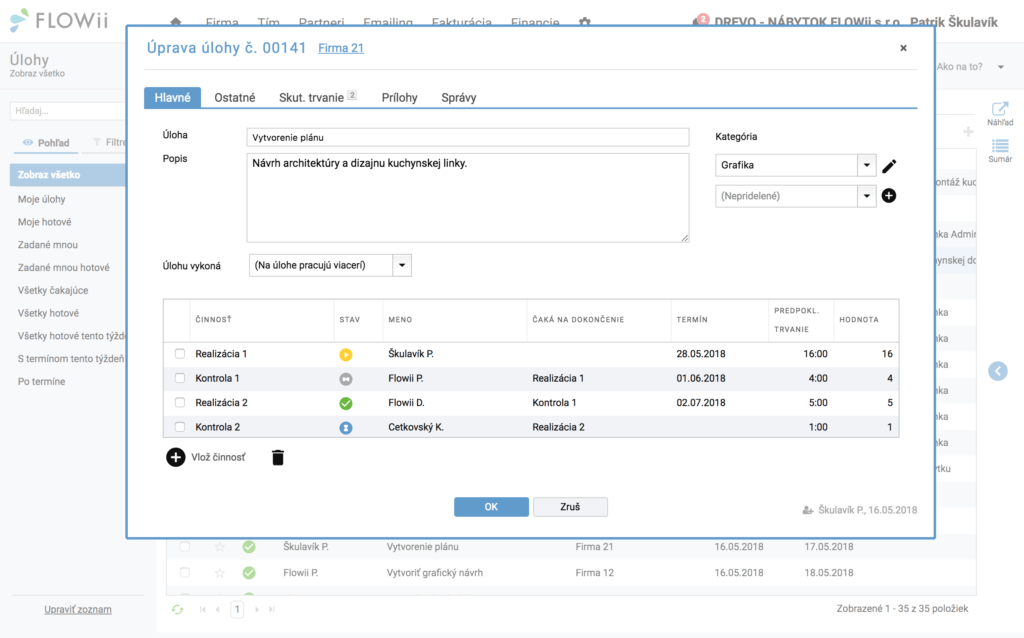Switch to the Hlavné tab
This screenshot has height=638, width=1024.
(172, 97)
